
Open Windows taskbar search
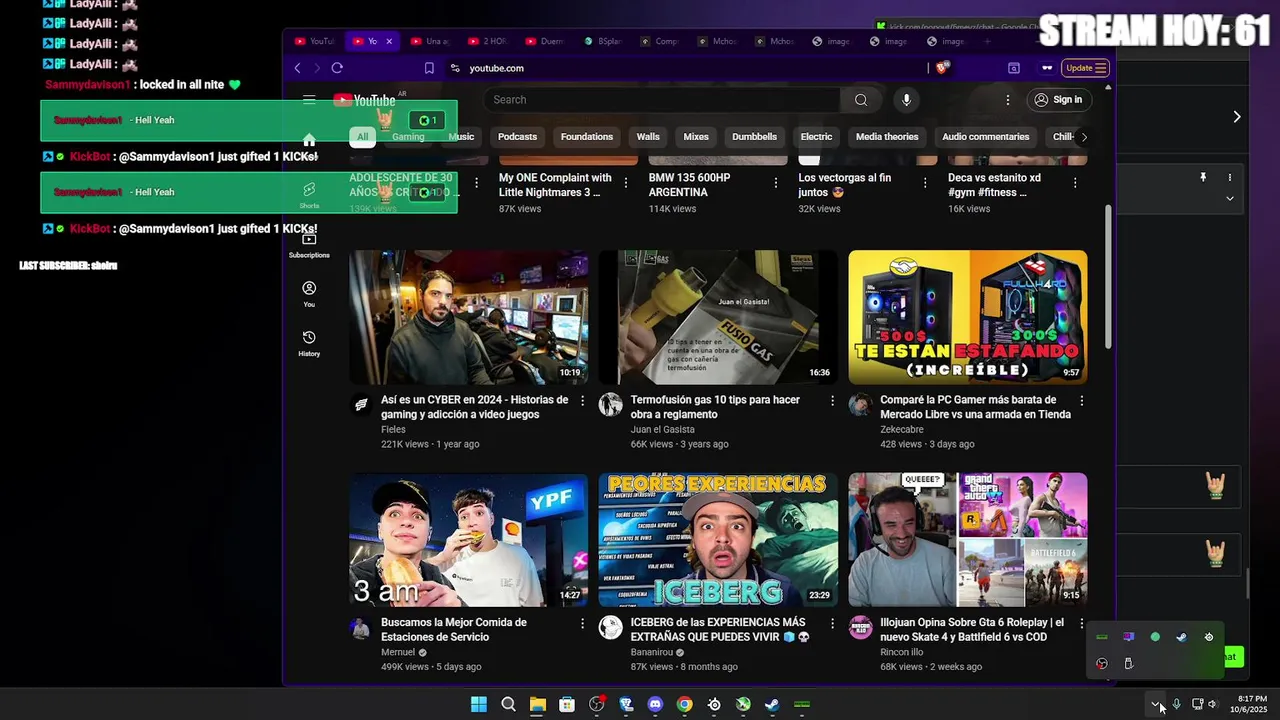(x=508, y=704)
